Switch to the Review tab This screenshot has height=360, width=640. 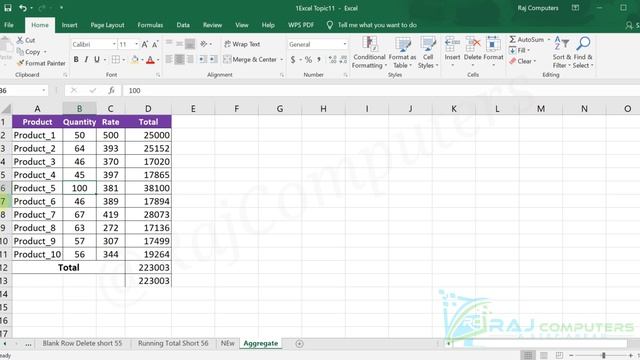click(212, 25)
